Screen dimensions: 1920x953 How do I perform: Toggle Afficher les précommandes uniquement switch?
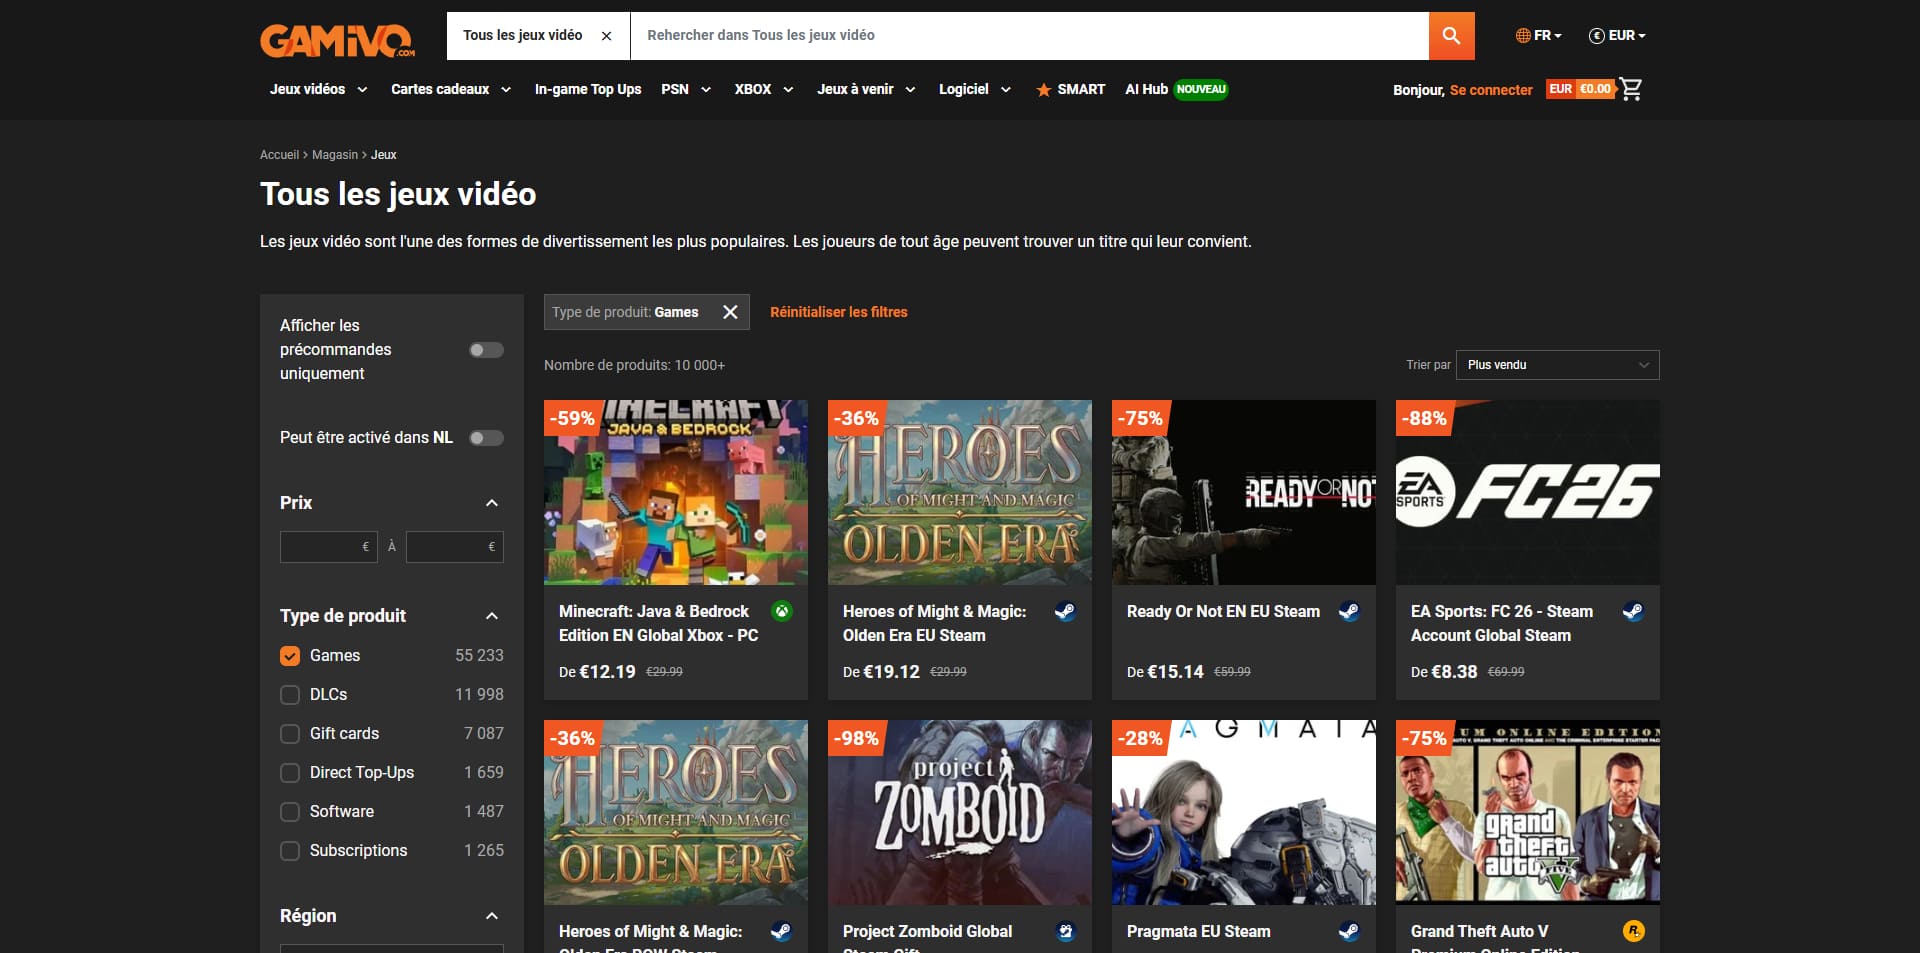pos(486,350)
